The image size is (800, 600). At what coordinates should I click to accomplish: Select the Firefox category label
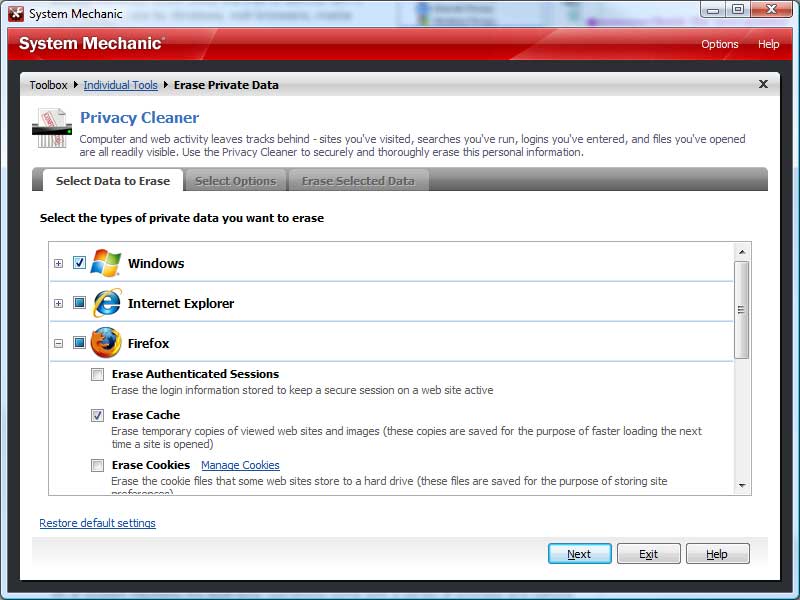148,343
